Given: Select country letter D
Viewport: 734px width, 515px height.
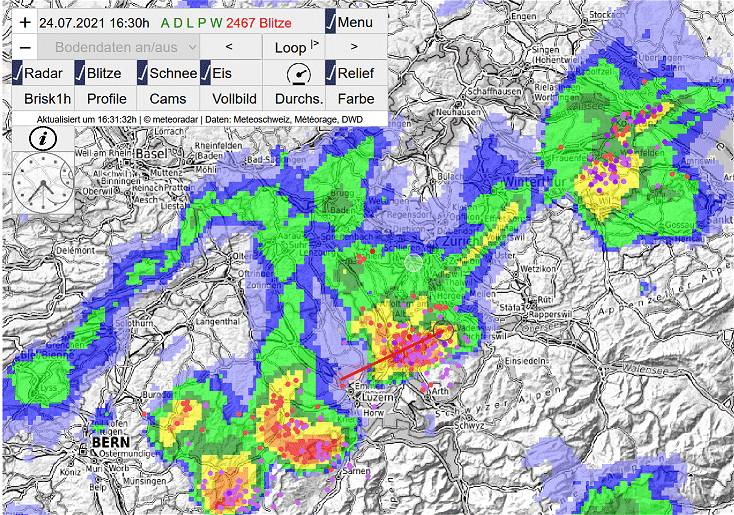Looking at the screenshot, I should pyautogui.click(x=178, y=23).
